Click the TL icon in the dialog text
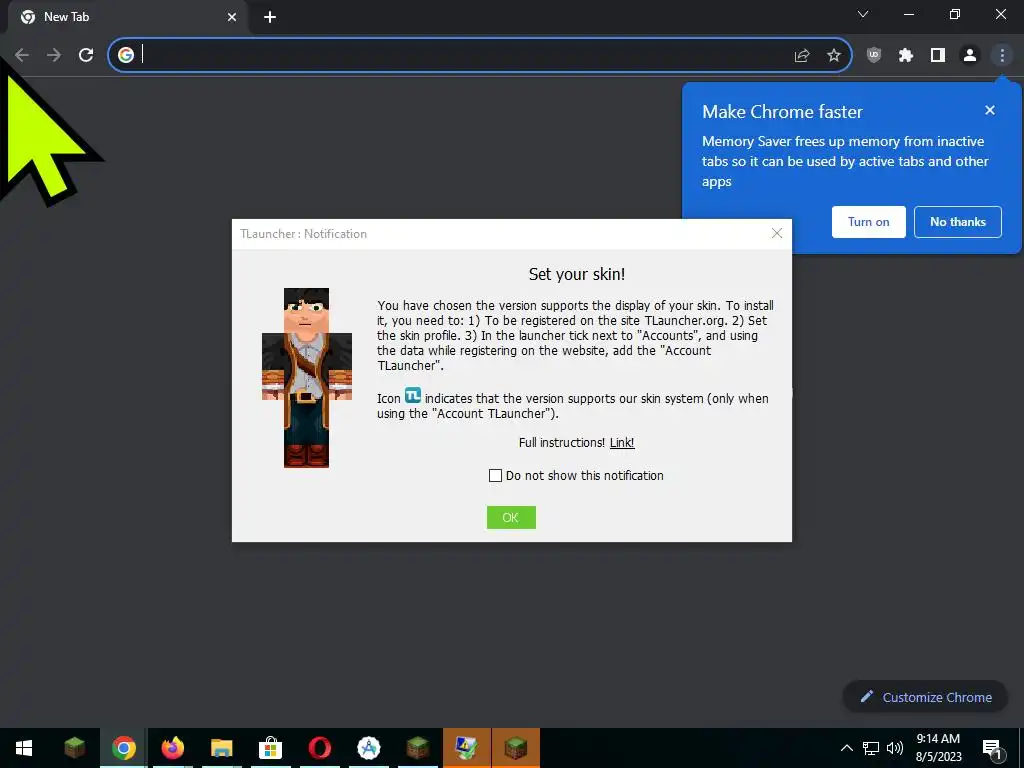1024x768 pixels. point(413,395)
